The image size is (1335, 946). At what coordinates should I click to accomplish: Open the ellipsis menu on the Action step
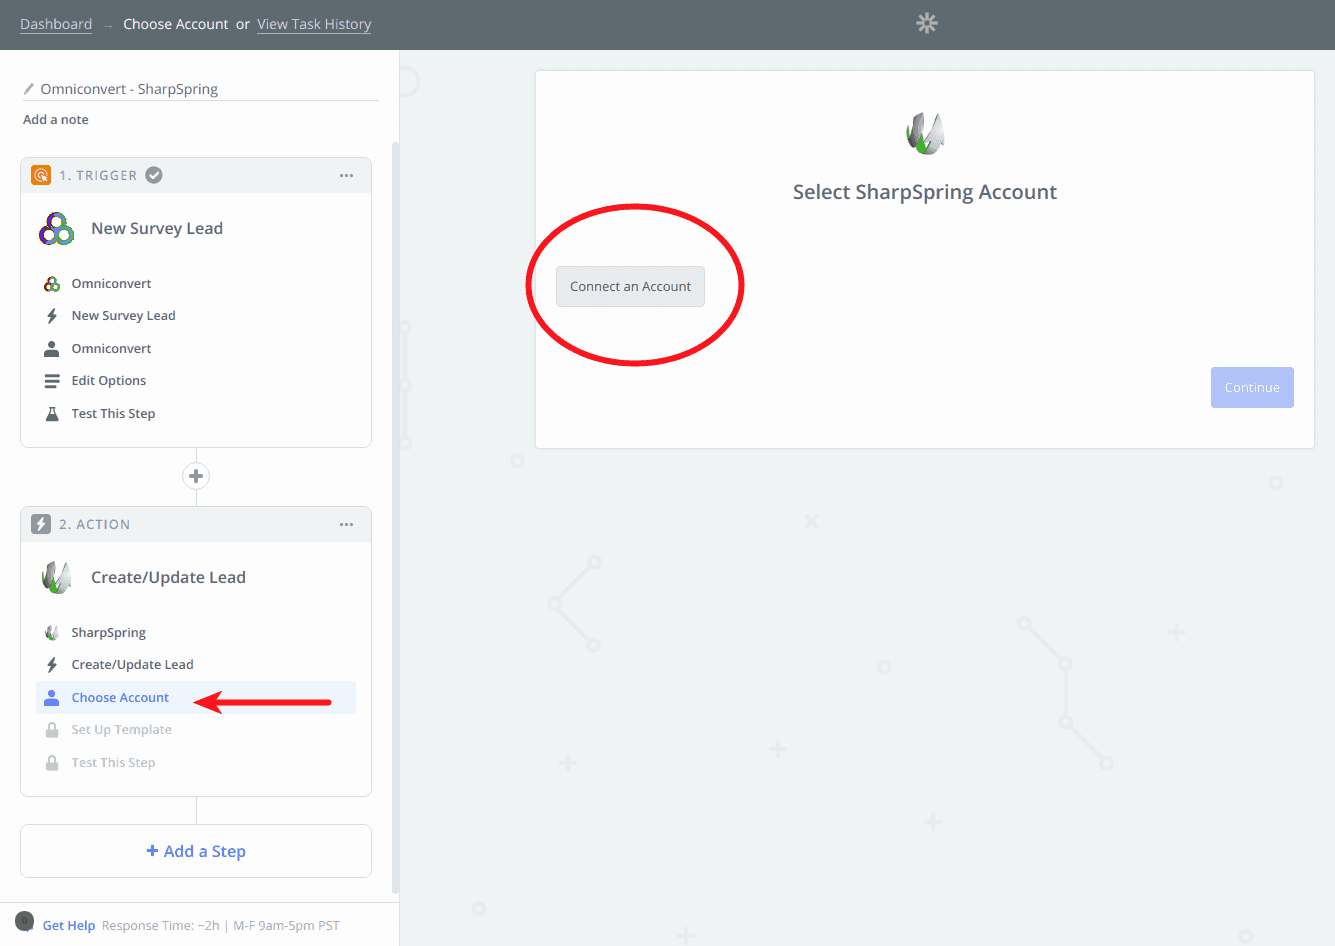point(346,523)
